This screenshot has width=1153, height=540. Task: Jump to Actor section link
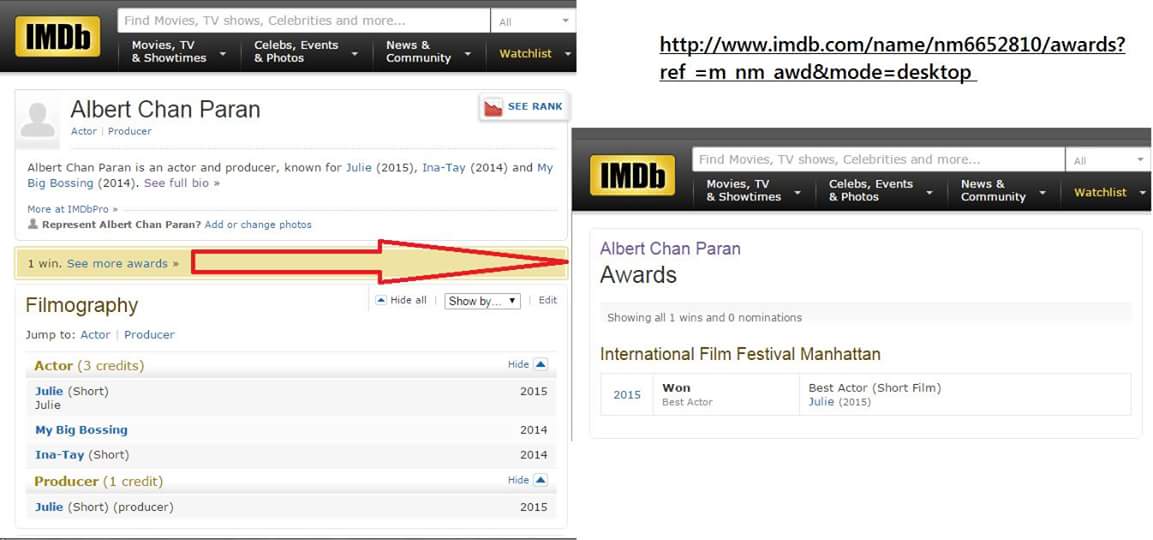coord(95,335)
